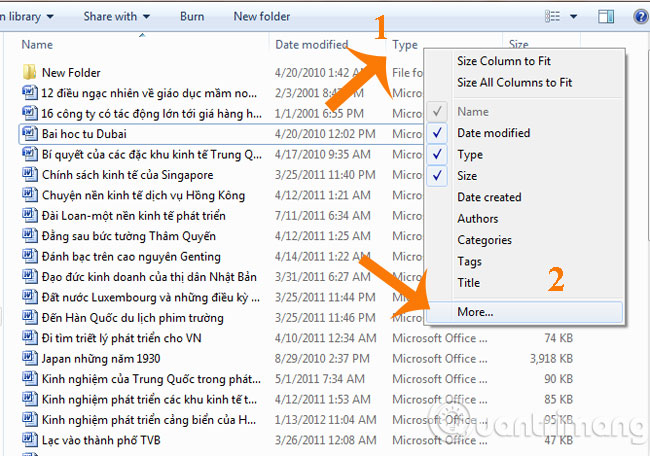Open the New Folder folder icon
The width and height of the screenshot is (650, 456).
tap(29, 72)
